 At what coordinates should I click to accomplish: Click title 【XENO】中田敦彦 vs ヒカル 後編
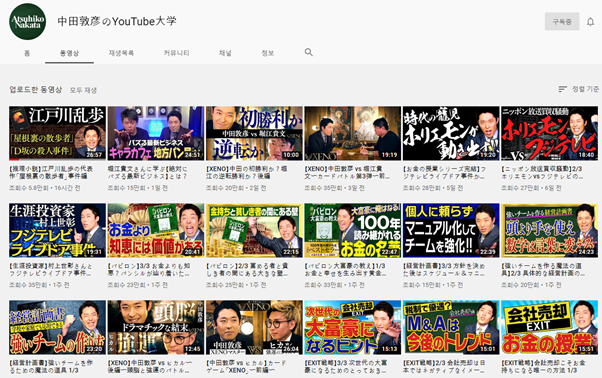point(150,366)
